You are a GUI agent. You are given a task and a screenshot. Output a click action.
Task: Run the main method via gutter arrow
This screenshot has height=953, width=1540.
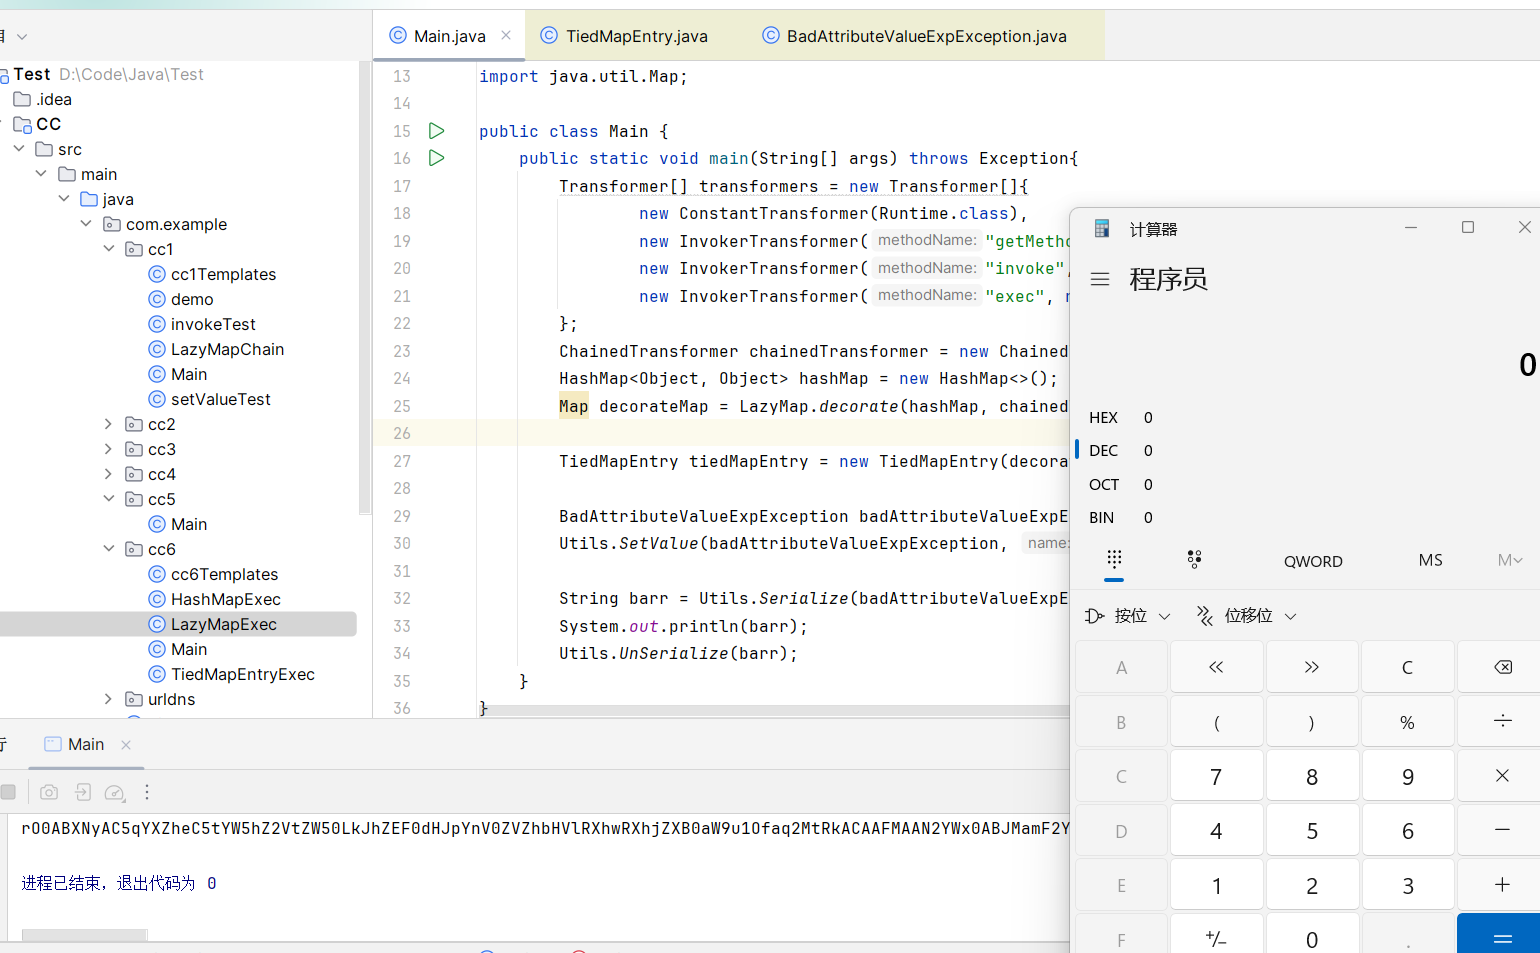coord(436,158)
